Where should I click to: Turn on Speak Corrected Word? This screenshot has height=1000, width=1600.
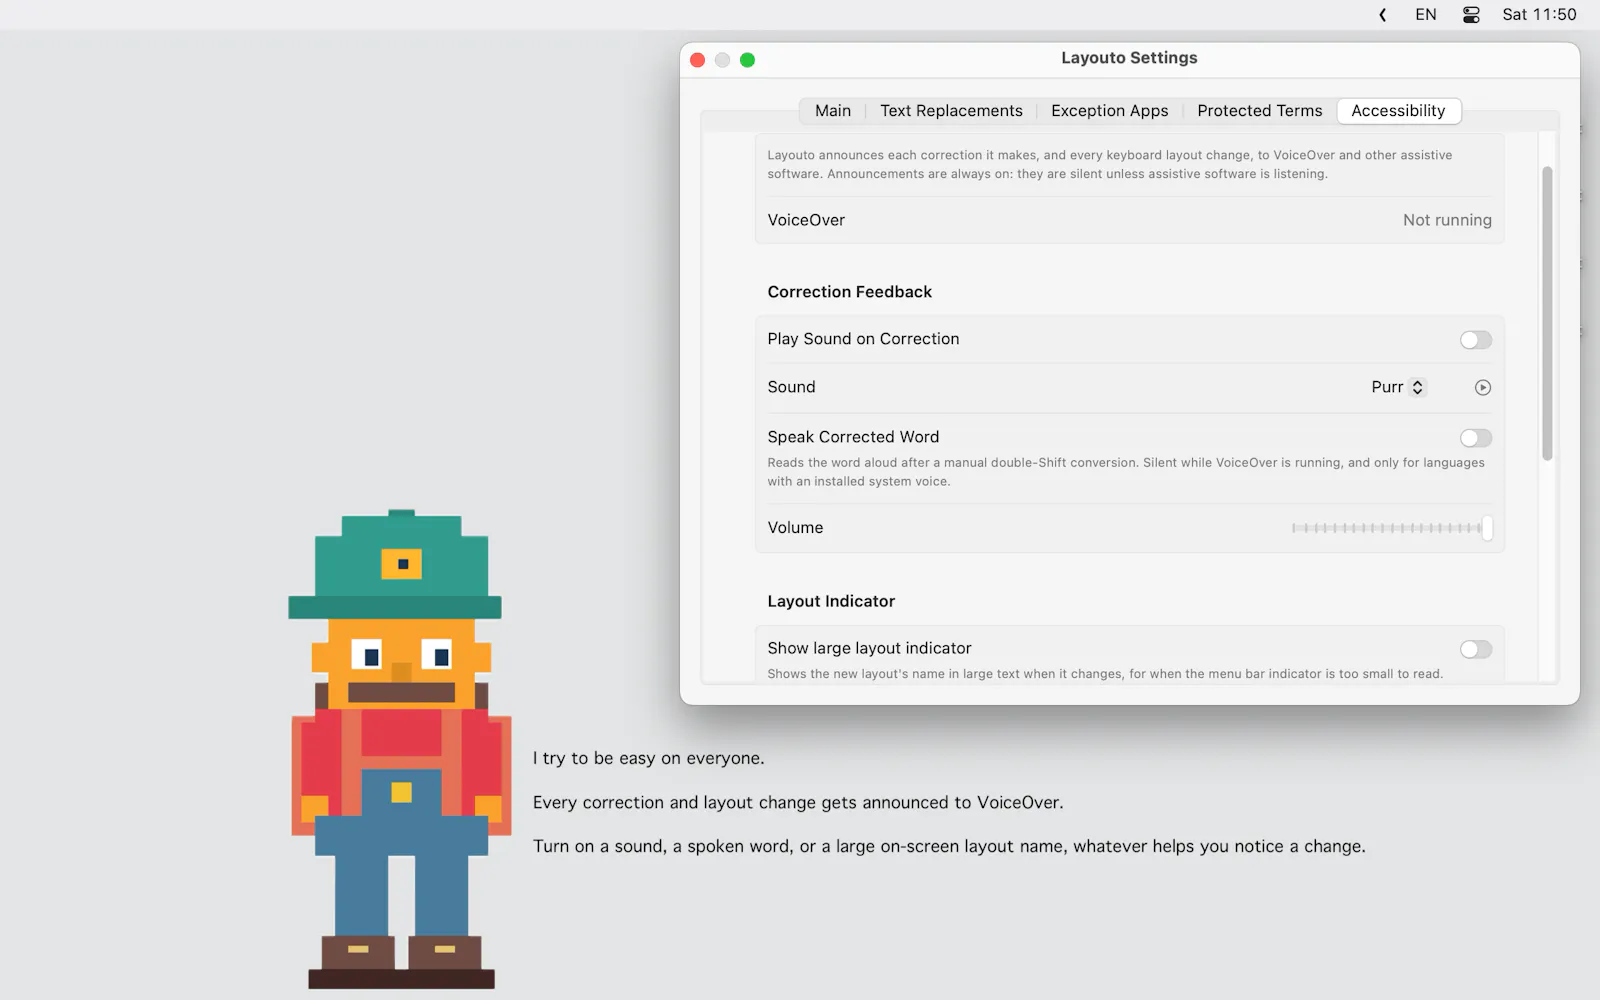point(1475,438)
